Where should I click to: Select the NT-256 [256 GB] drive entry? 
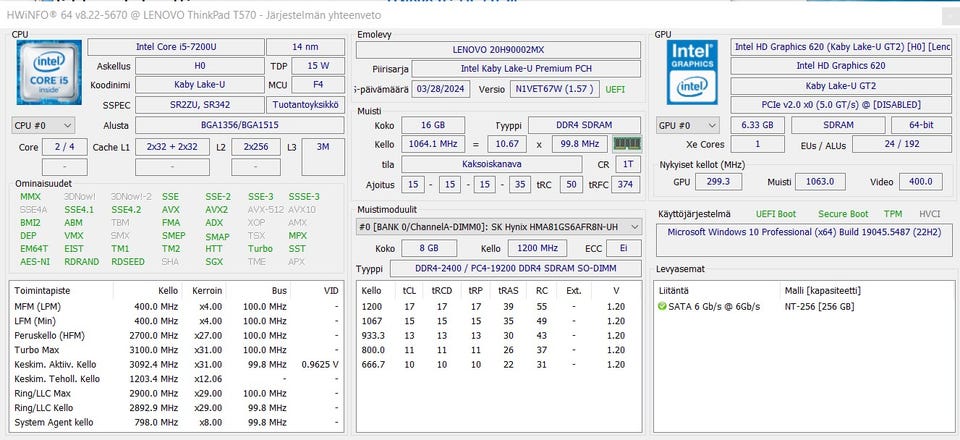point(819,307)
